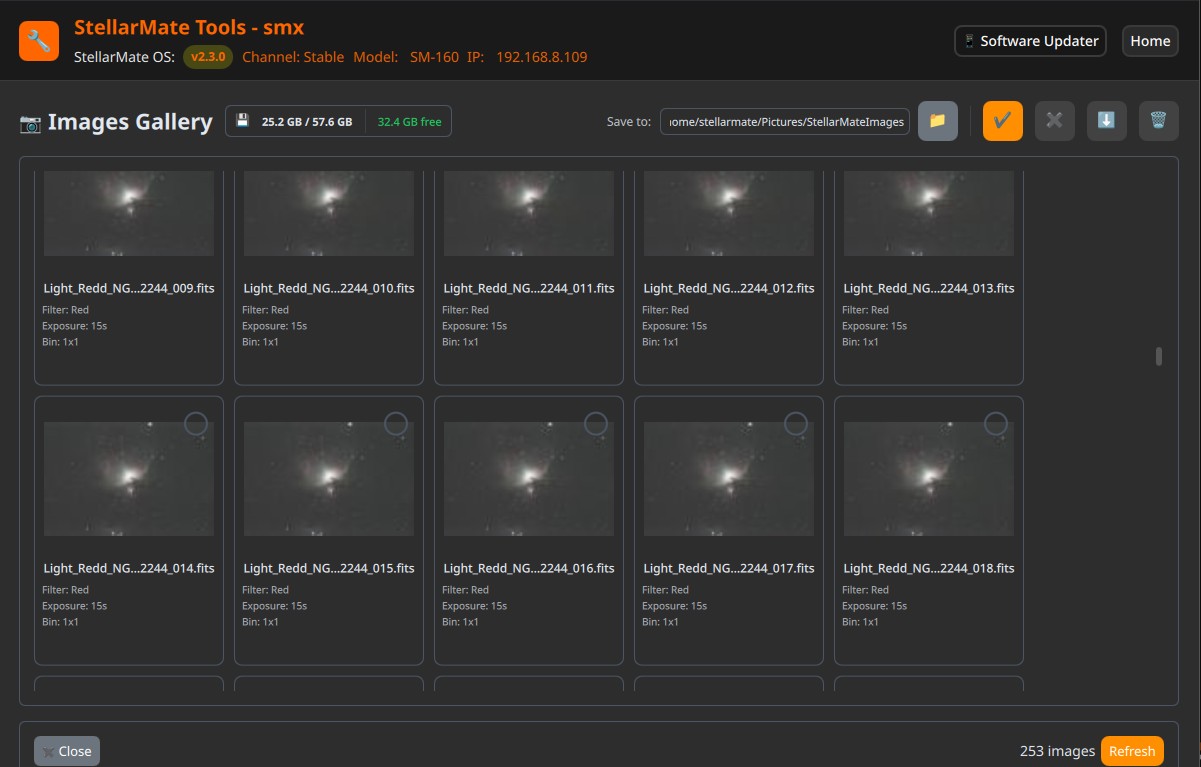Screen dimensions: 1201x767
Task: Select the image 2244_017.fits checkbox circle
Action: click(796, 424)
